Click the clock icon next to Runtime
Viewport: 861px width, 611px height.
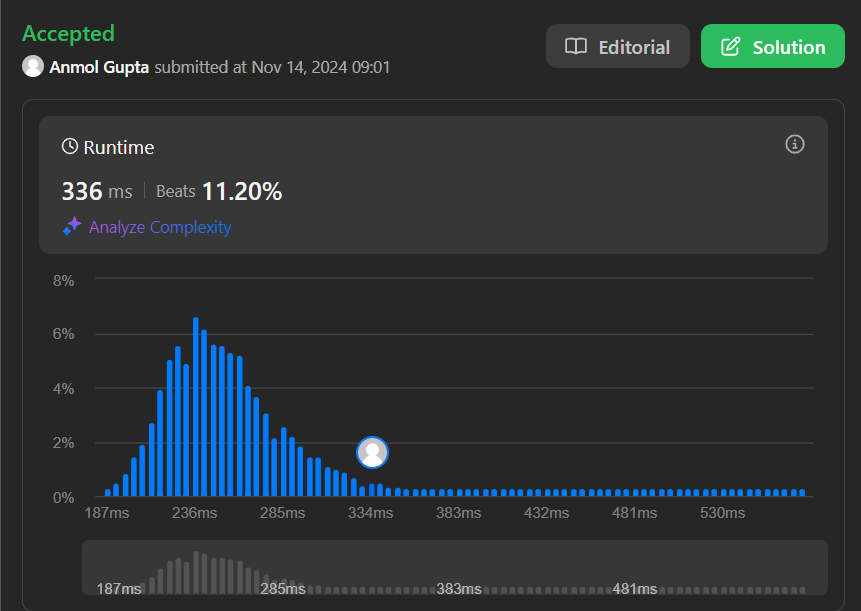click(70, 147)
